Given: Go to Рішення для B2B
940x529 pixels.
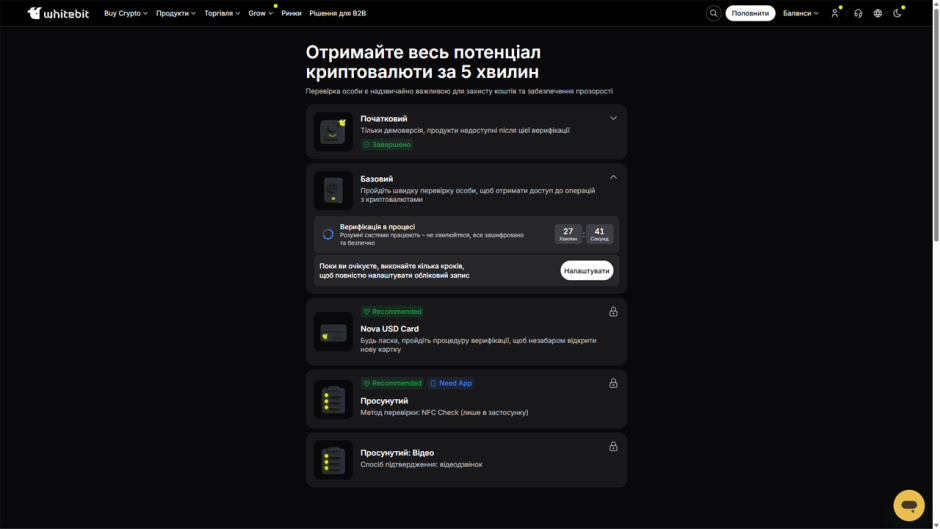Looking at the screenshot, I should [338, 13].
